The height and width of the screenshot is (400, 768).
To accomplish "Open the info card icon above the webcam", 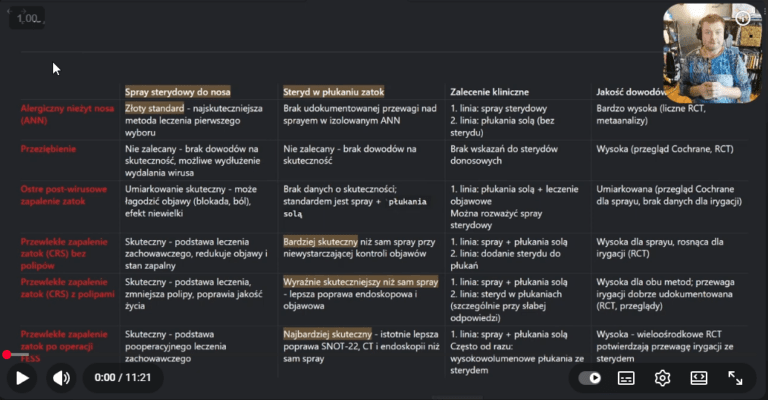I will coord(743,18).
